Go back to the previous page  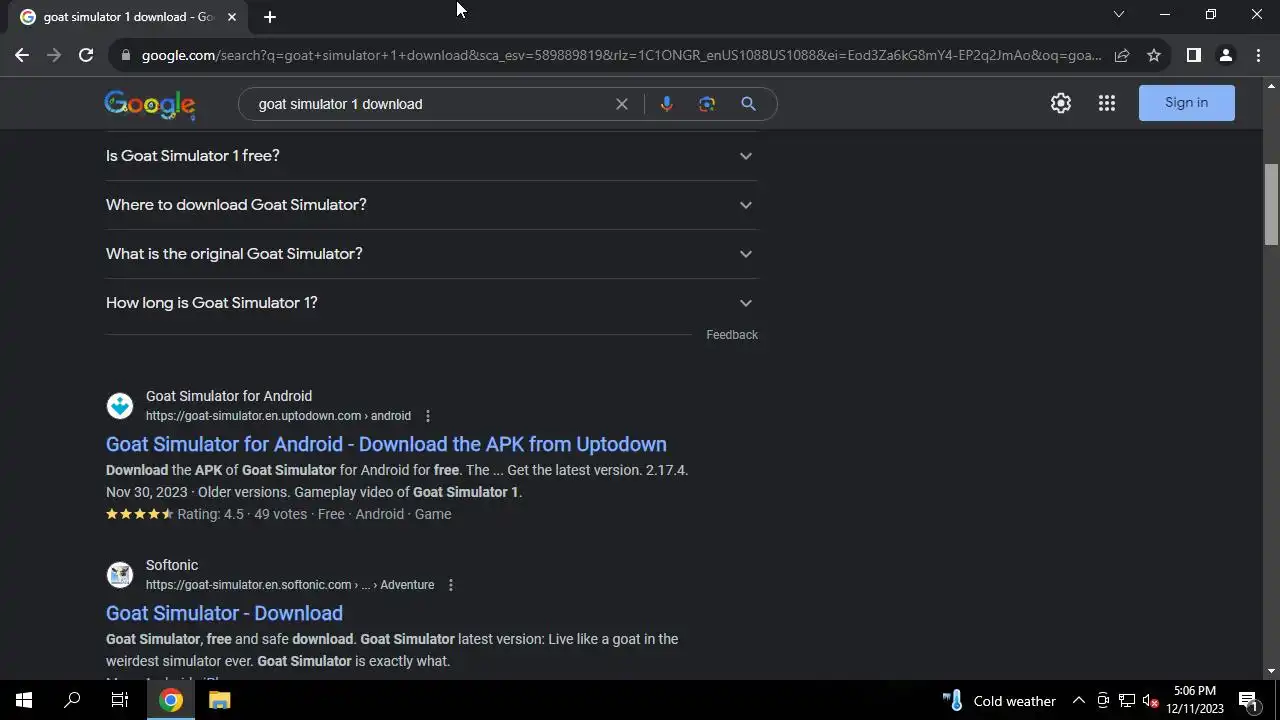tap(22, 55)
